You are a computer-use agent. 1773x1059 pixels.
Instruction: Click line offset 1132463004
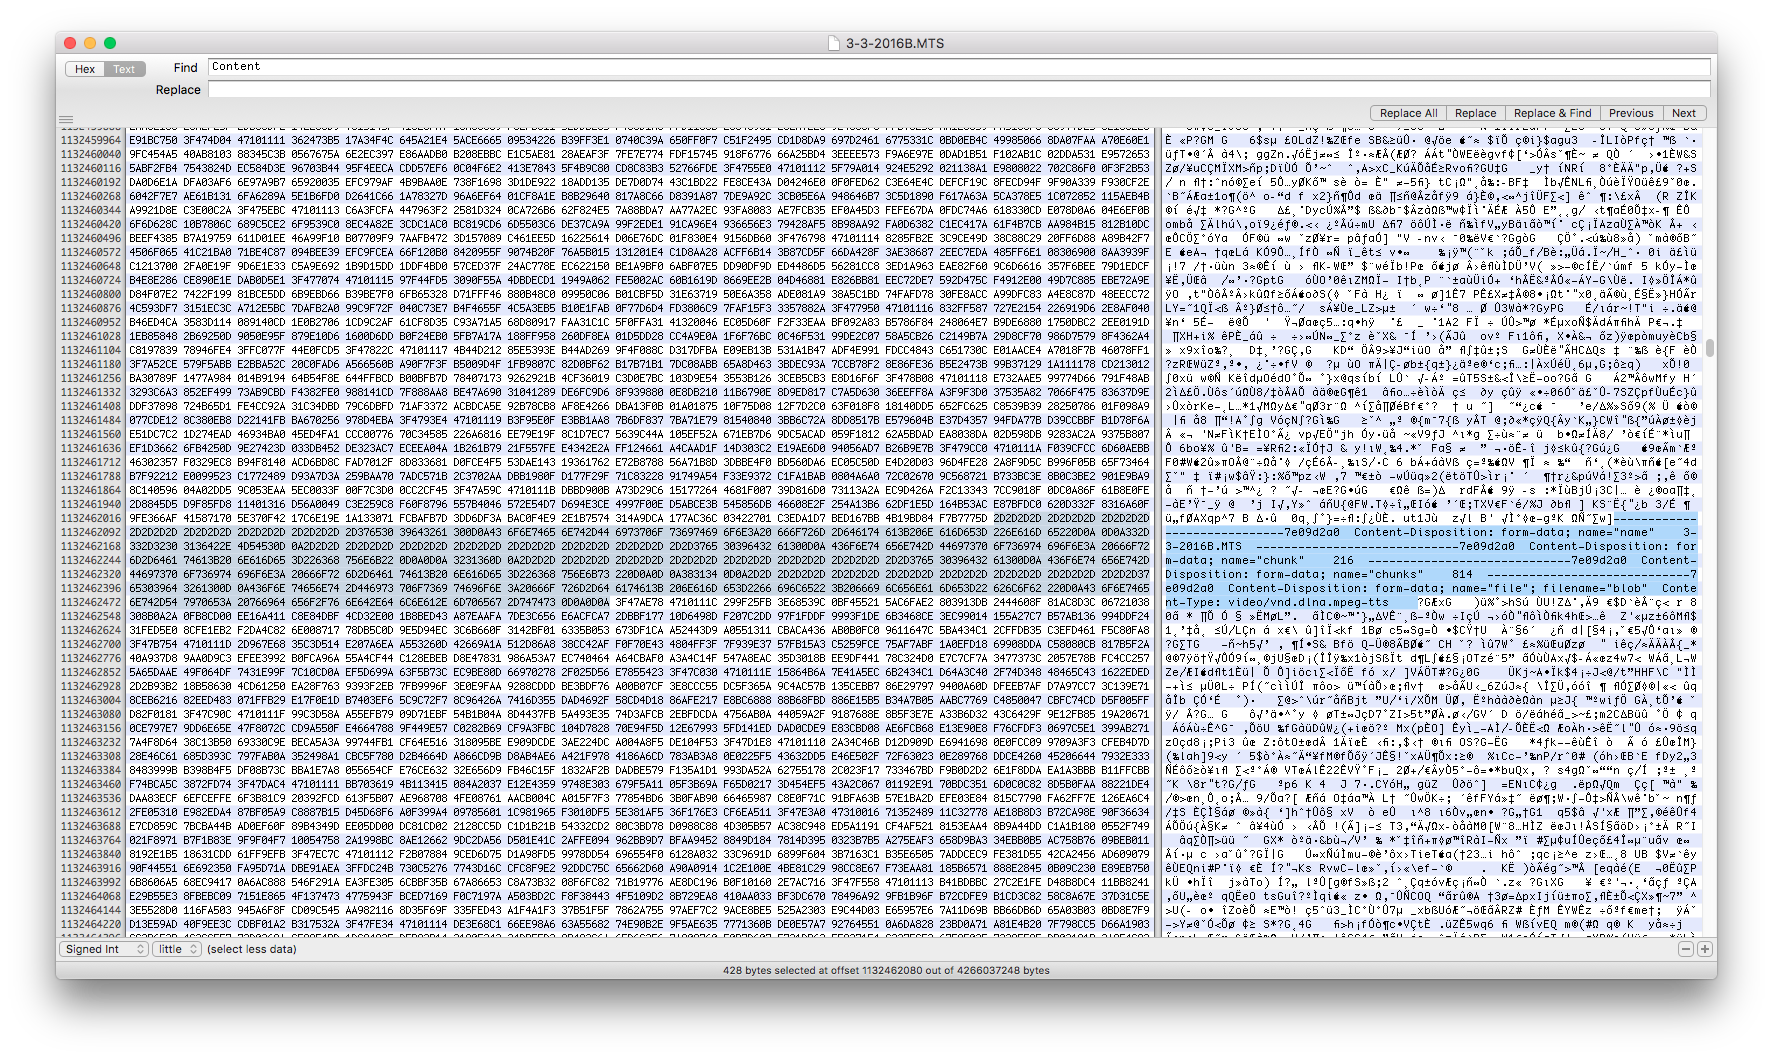[91, 700]
